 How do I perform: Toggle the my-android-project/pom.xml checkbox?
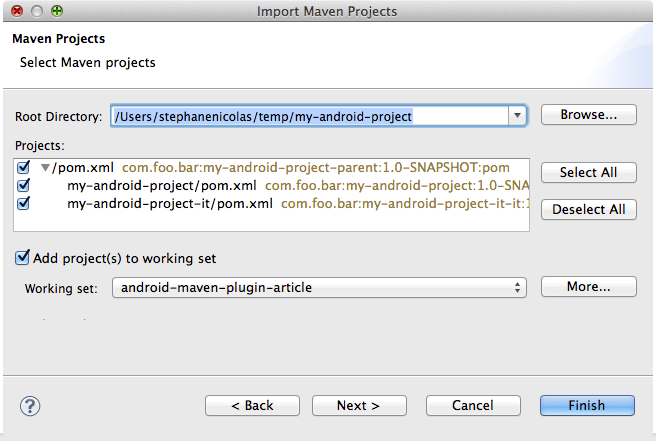(x=24, y=185)
